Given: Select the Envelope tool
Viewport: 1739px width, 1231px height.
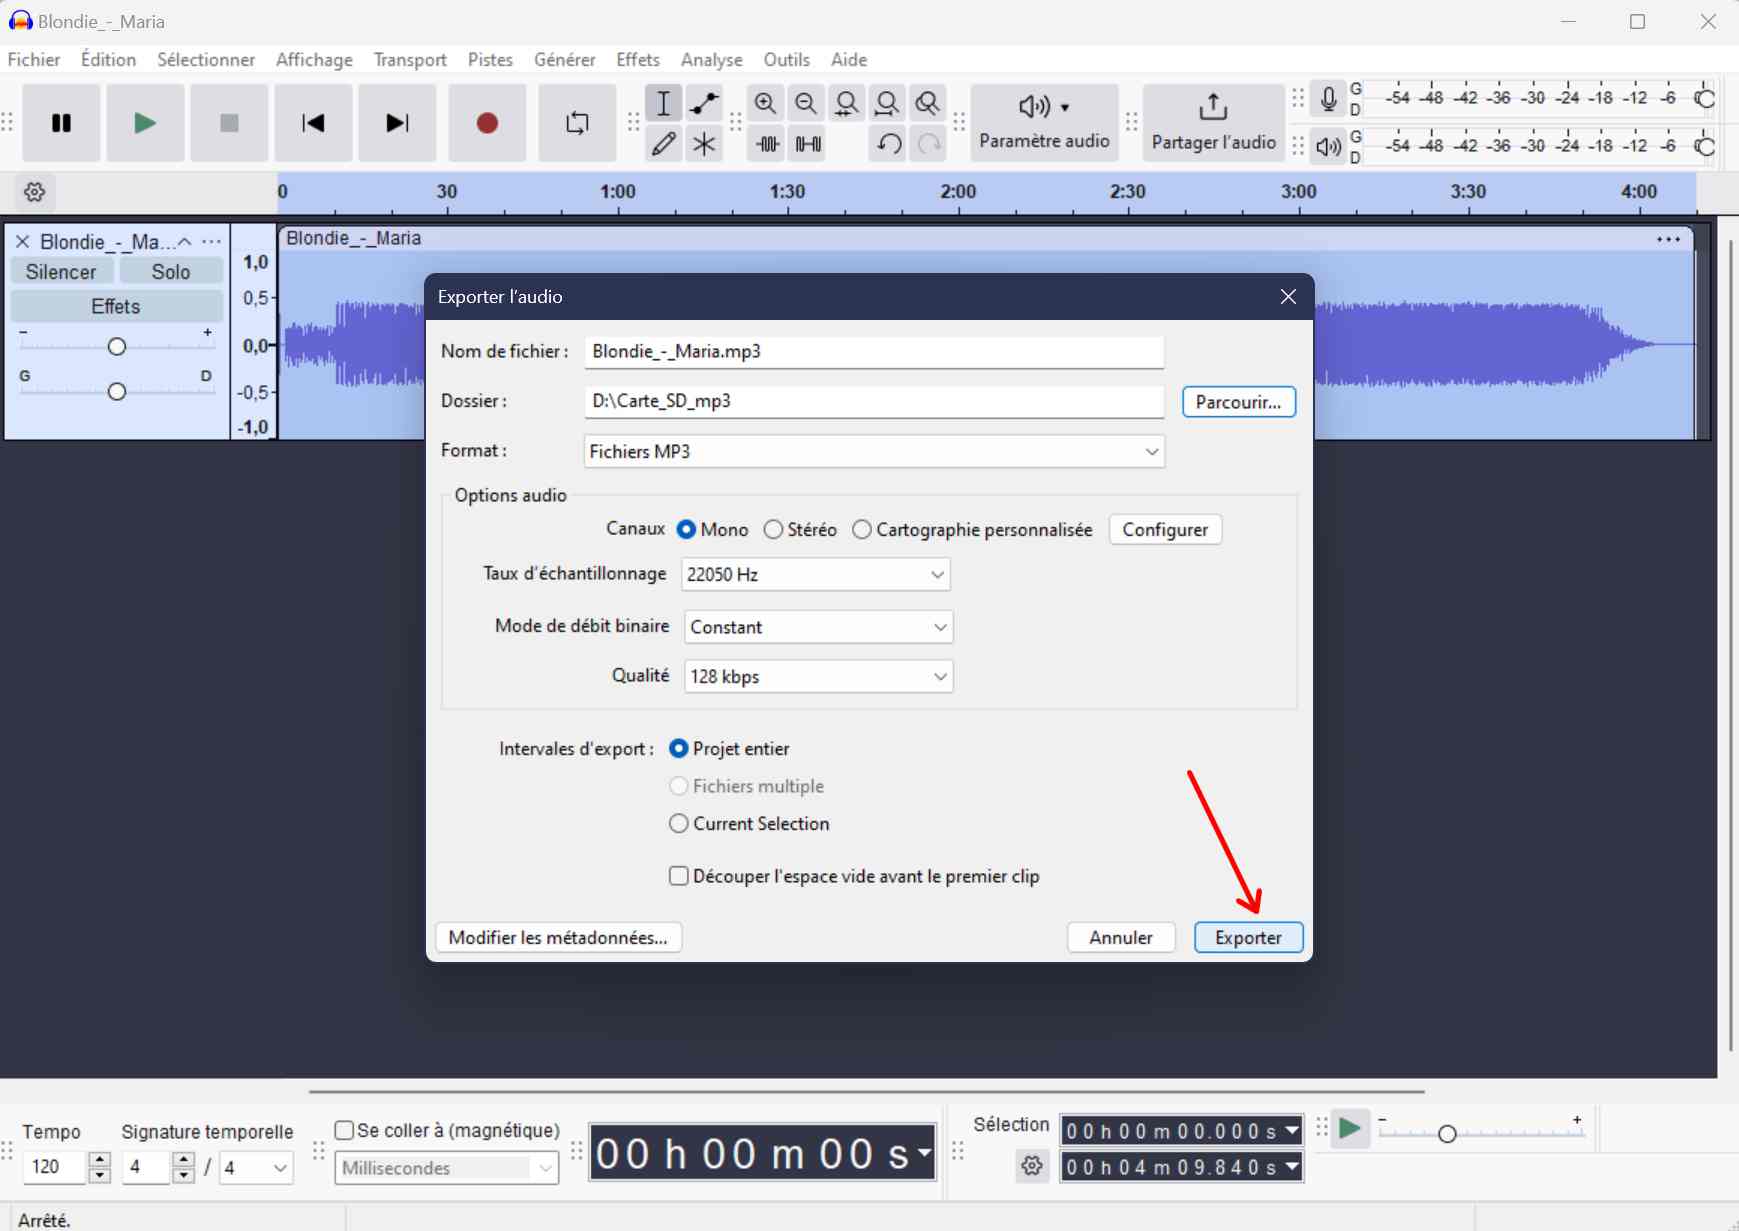Looking at the screenshot, I should tap(704, 103).
